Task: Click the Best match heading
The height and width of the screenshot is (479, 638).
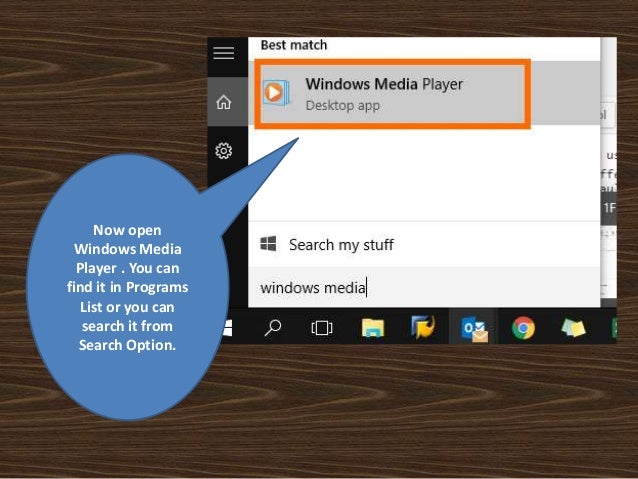Action: (x=294, y=45)
